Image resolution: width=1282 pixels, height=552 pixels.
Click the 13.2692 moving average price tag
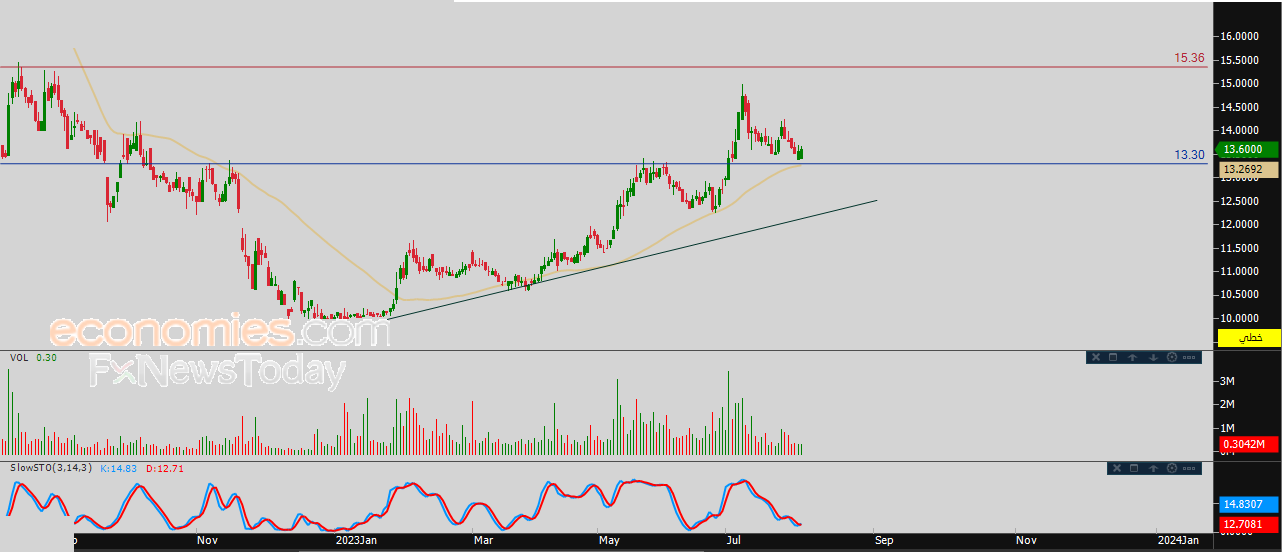point(1249,170)
